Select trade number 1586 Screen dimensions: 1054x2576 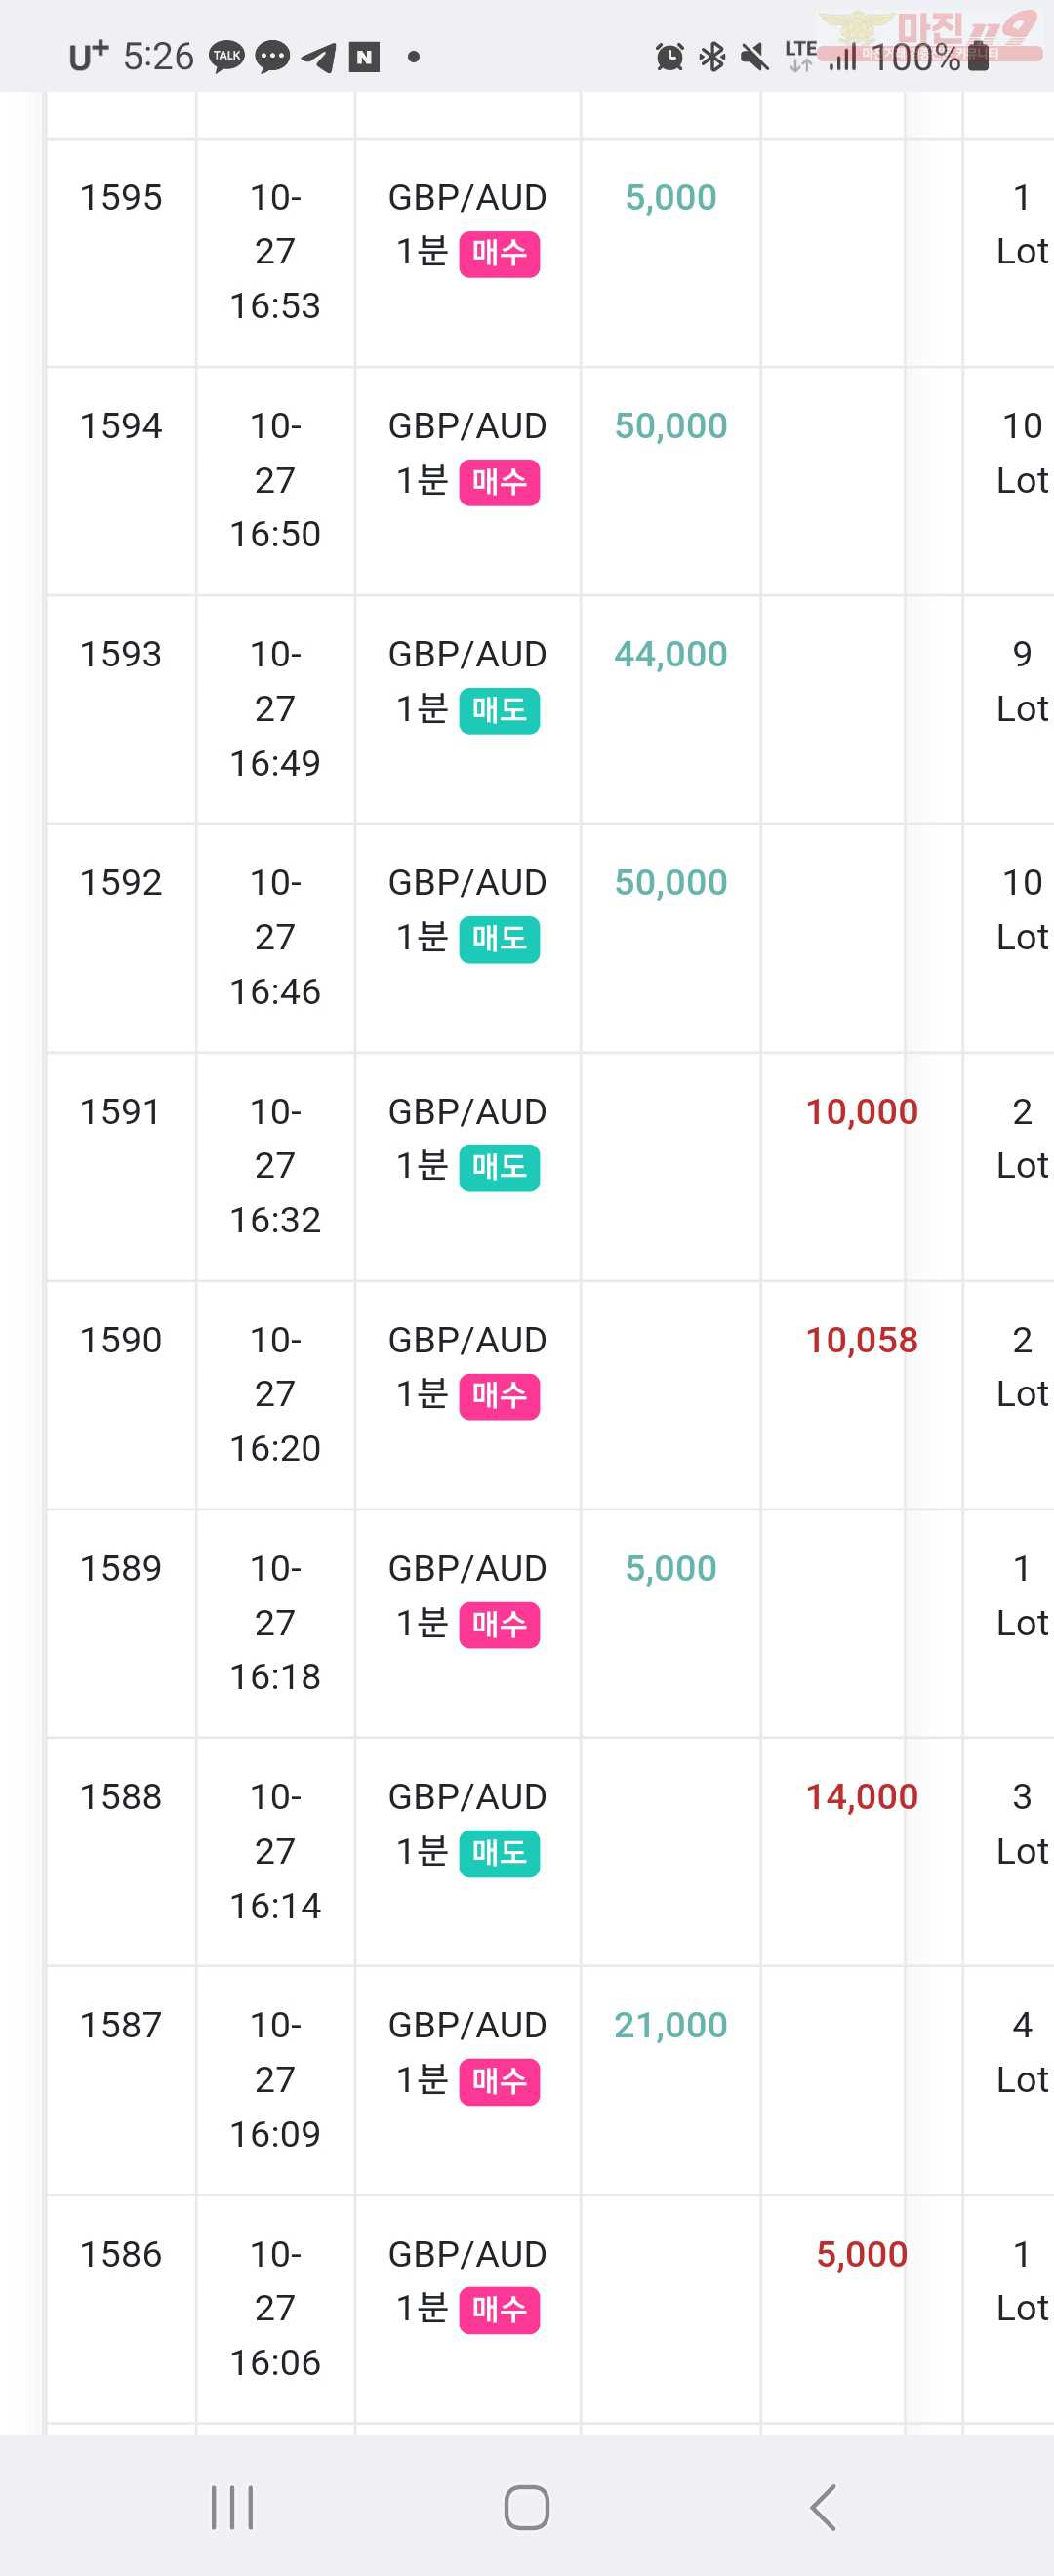pyautogui.click(x=121, y=2254)
